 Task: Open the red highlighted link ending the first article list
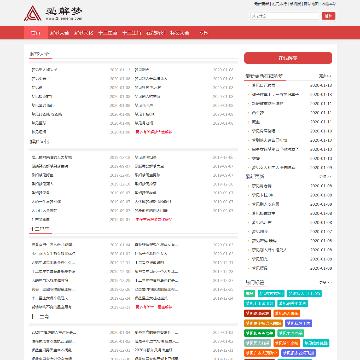click(154, 132)
